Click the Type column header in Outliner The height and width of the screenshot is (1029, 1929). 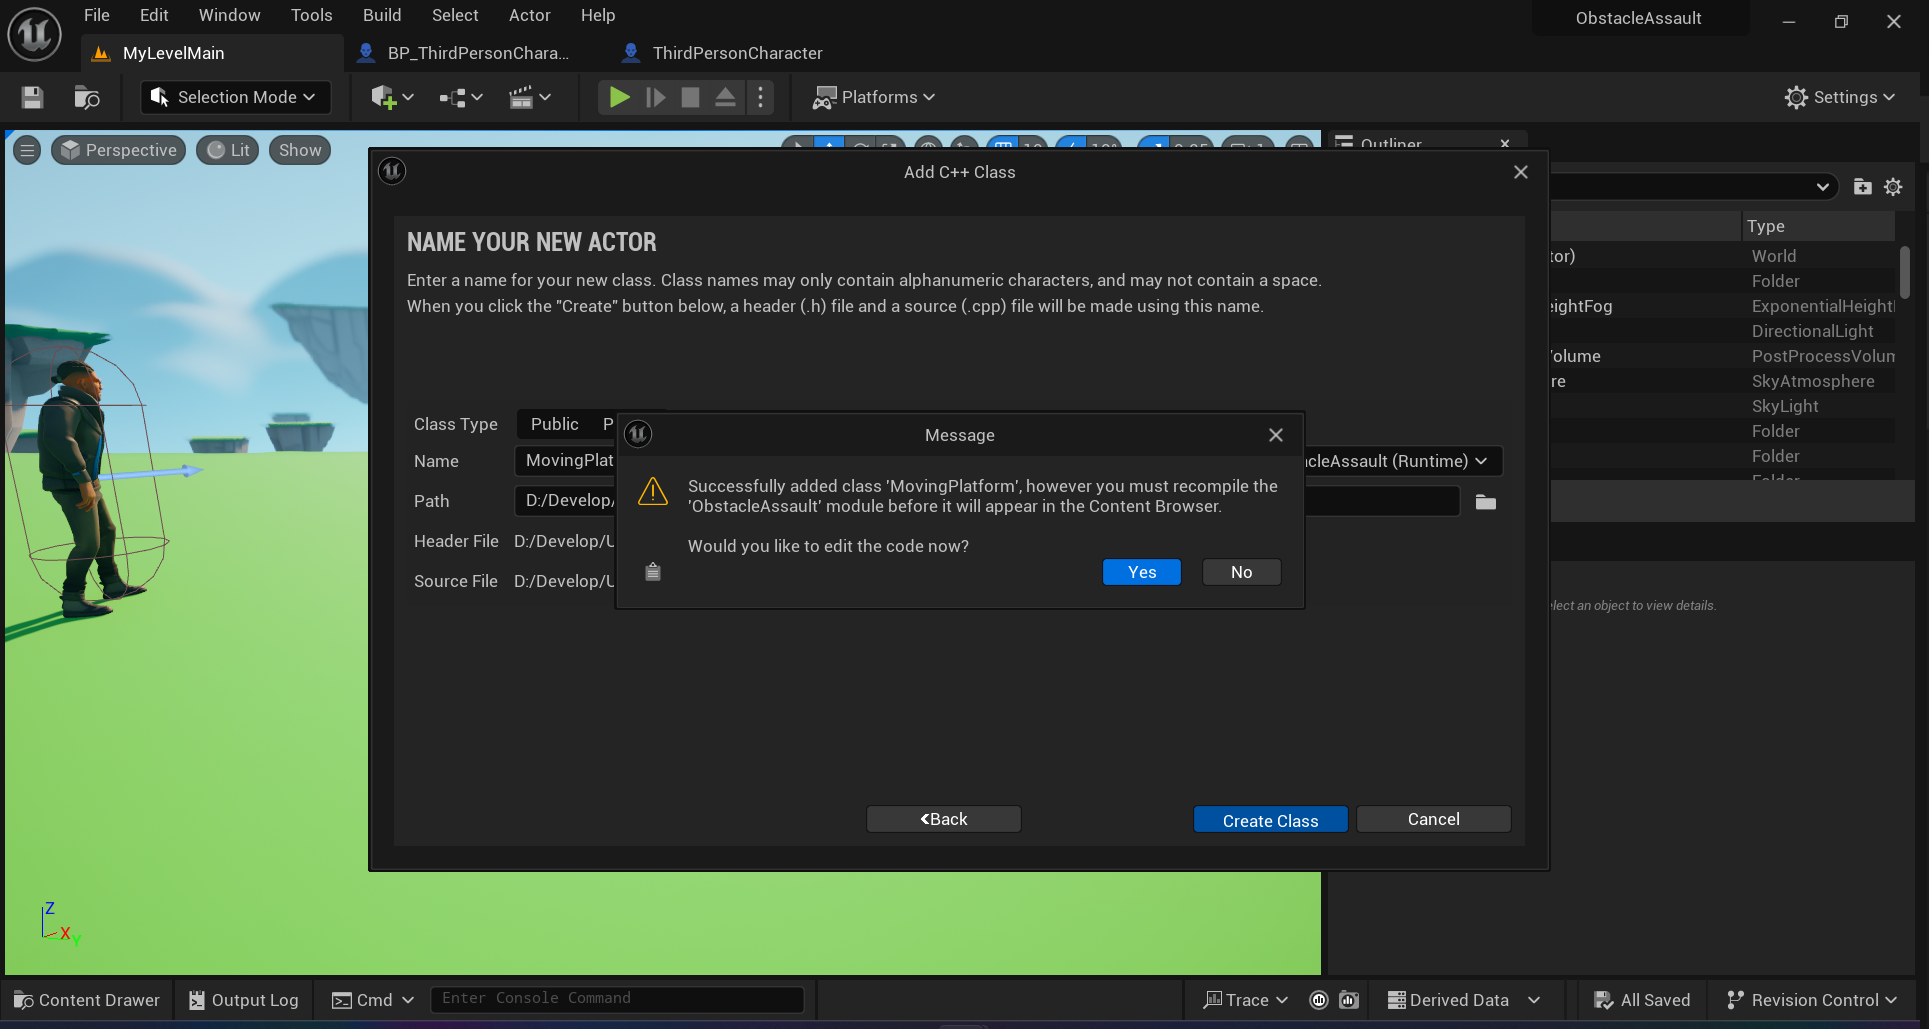pos(1818,226)
